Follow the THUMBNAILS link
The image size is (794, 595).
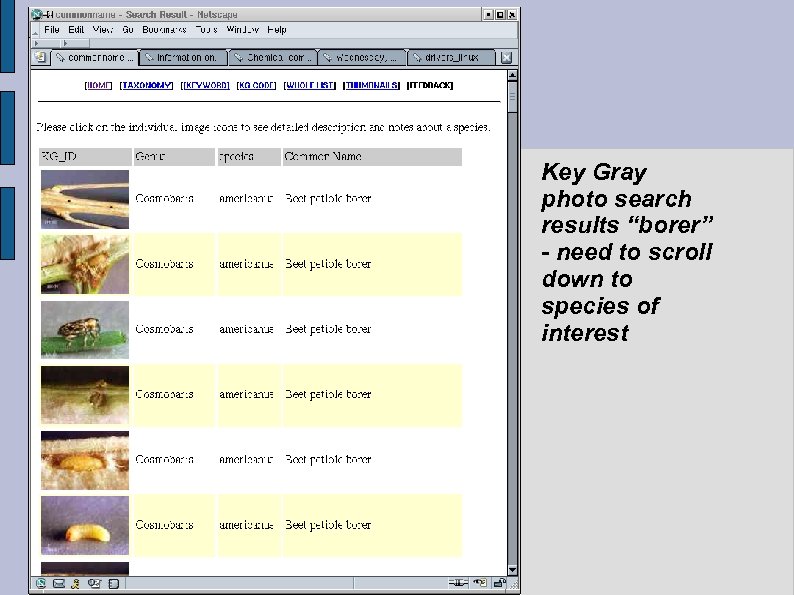click(x=371, y=86)
